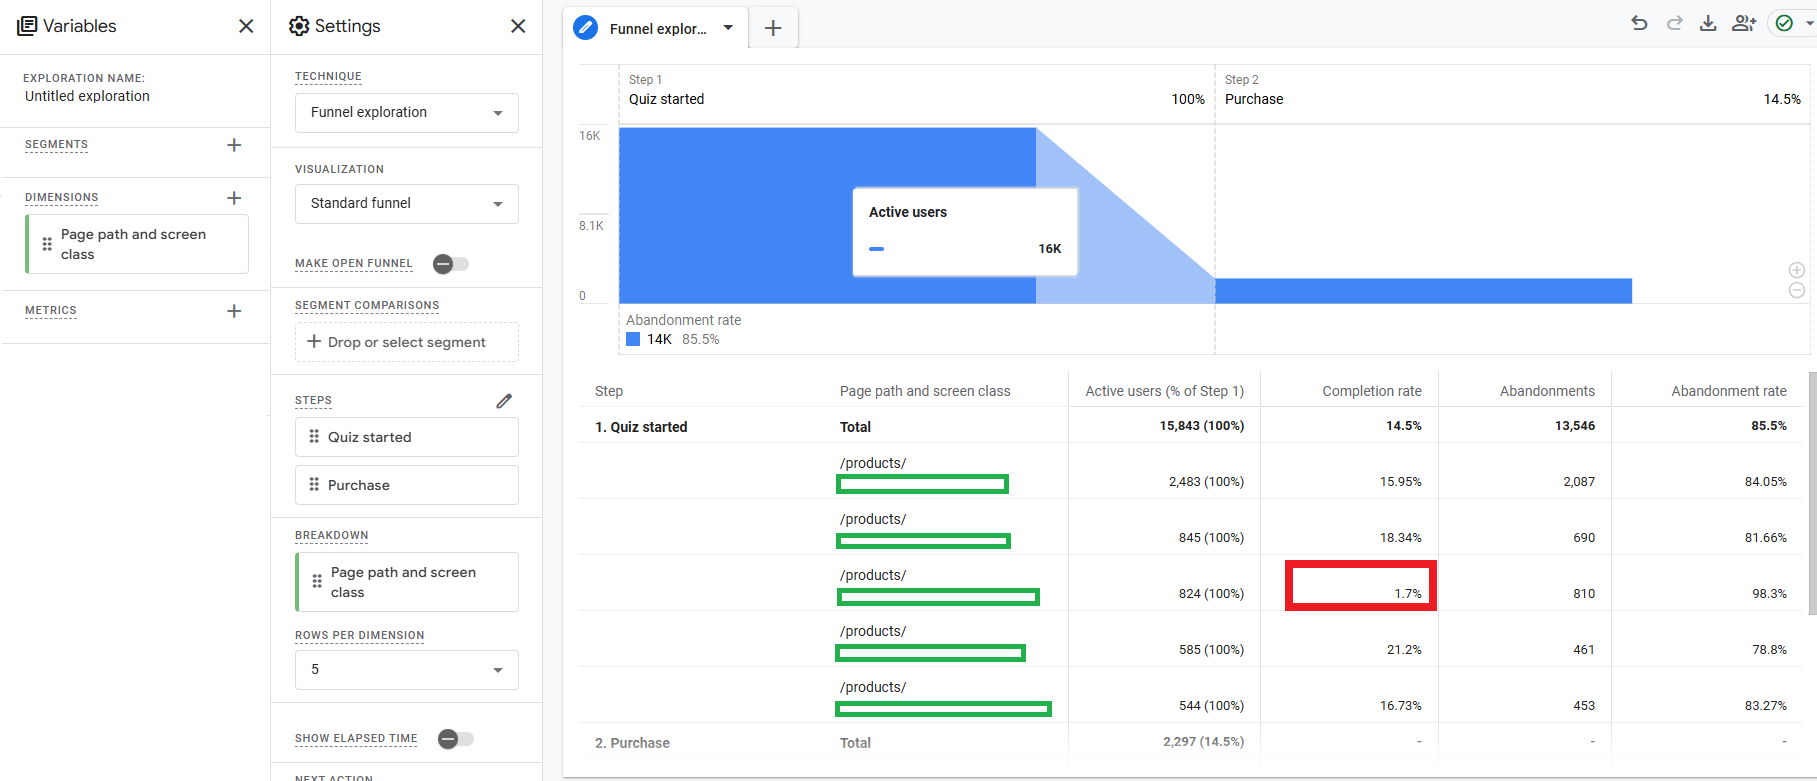Grab the Purchase step drag handle
1817x781 pixels.
(x=314, y=485)
